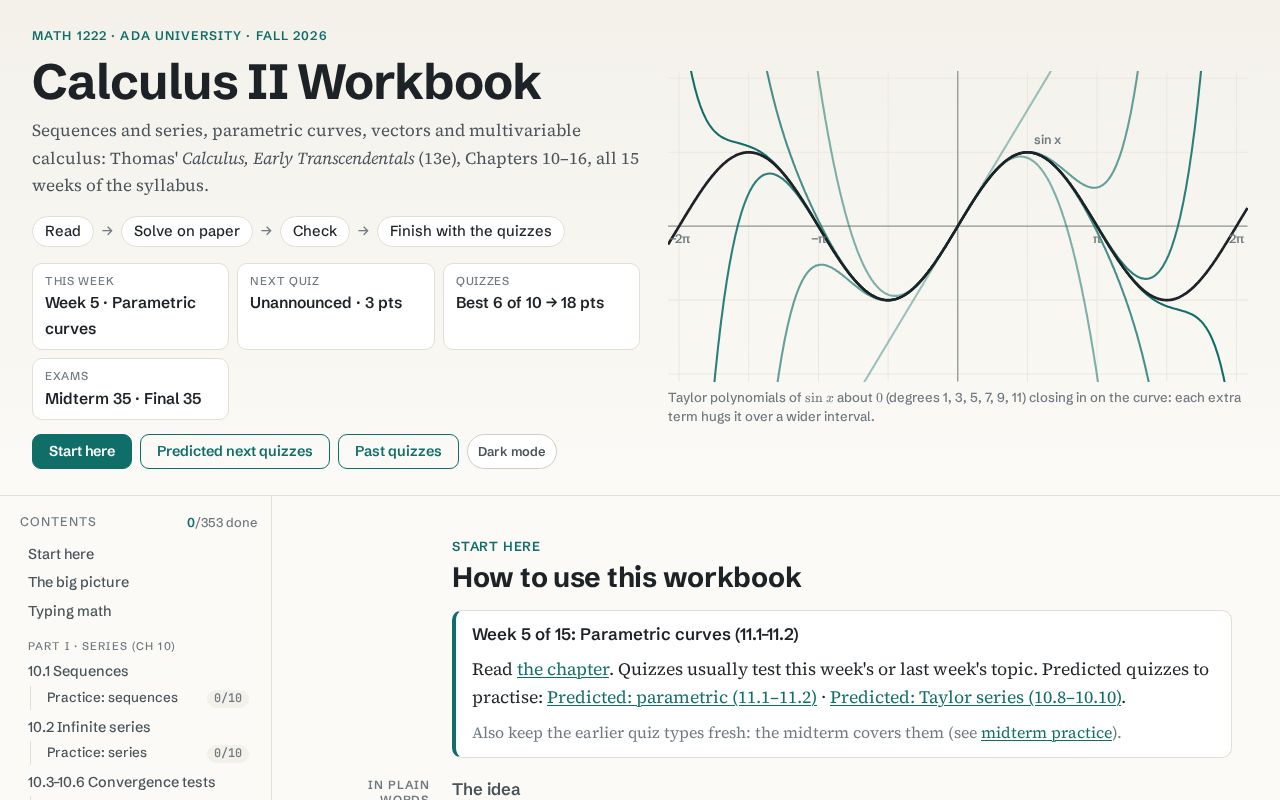The image size is (1280, 800).
Task: Click 'Week 5 of 15: Parametric curves (11.1–11.2)' text
Action: tap(635, 635)
